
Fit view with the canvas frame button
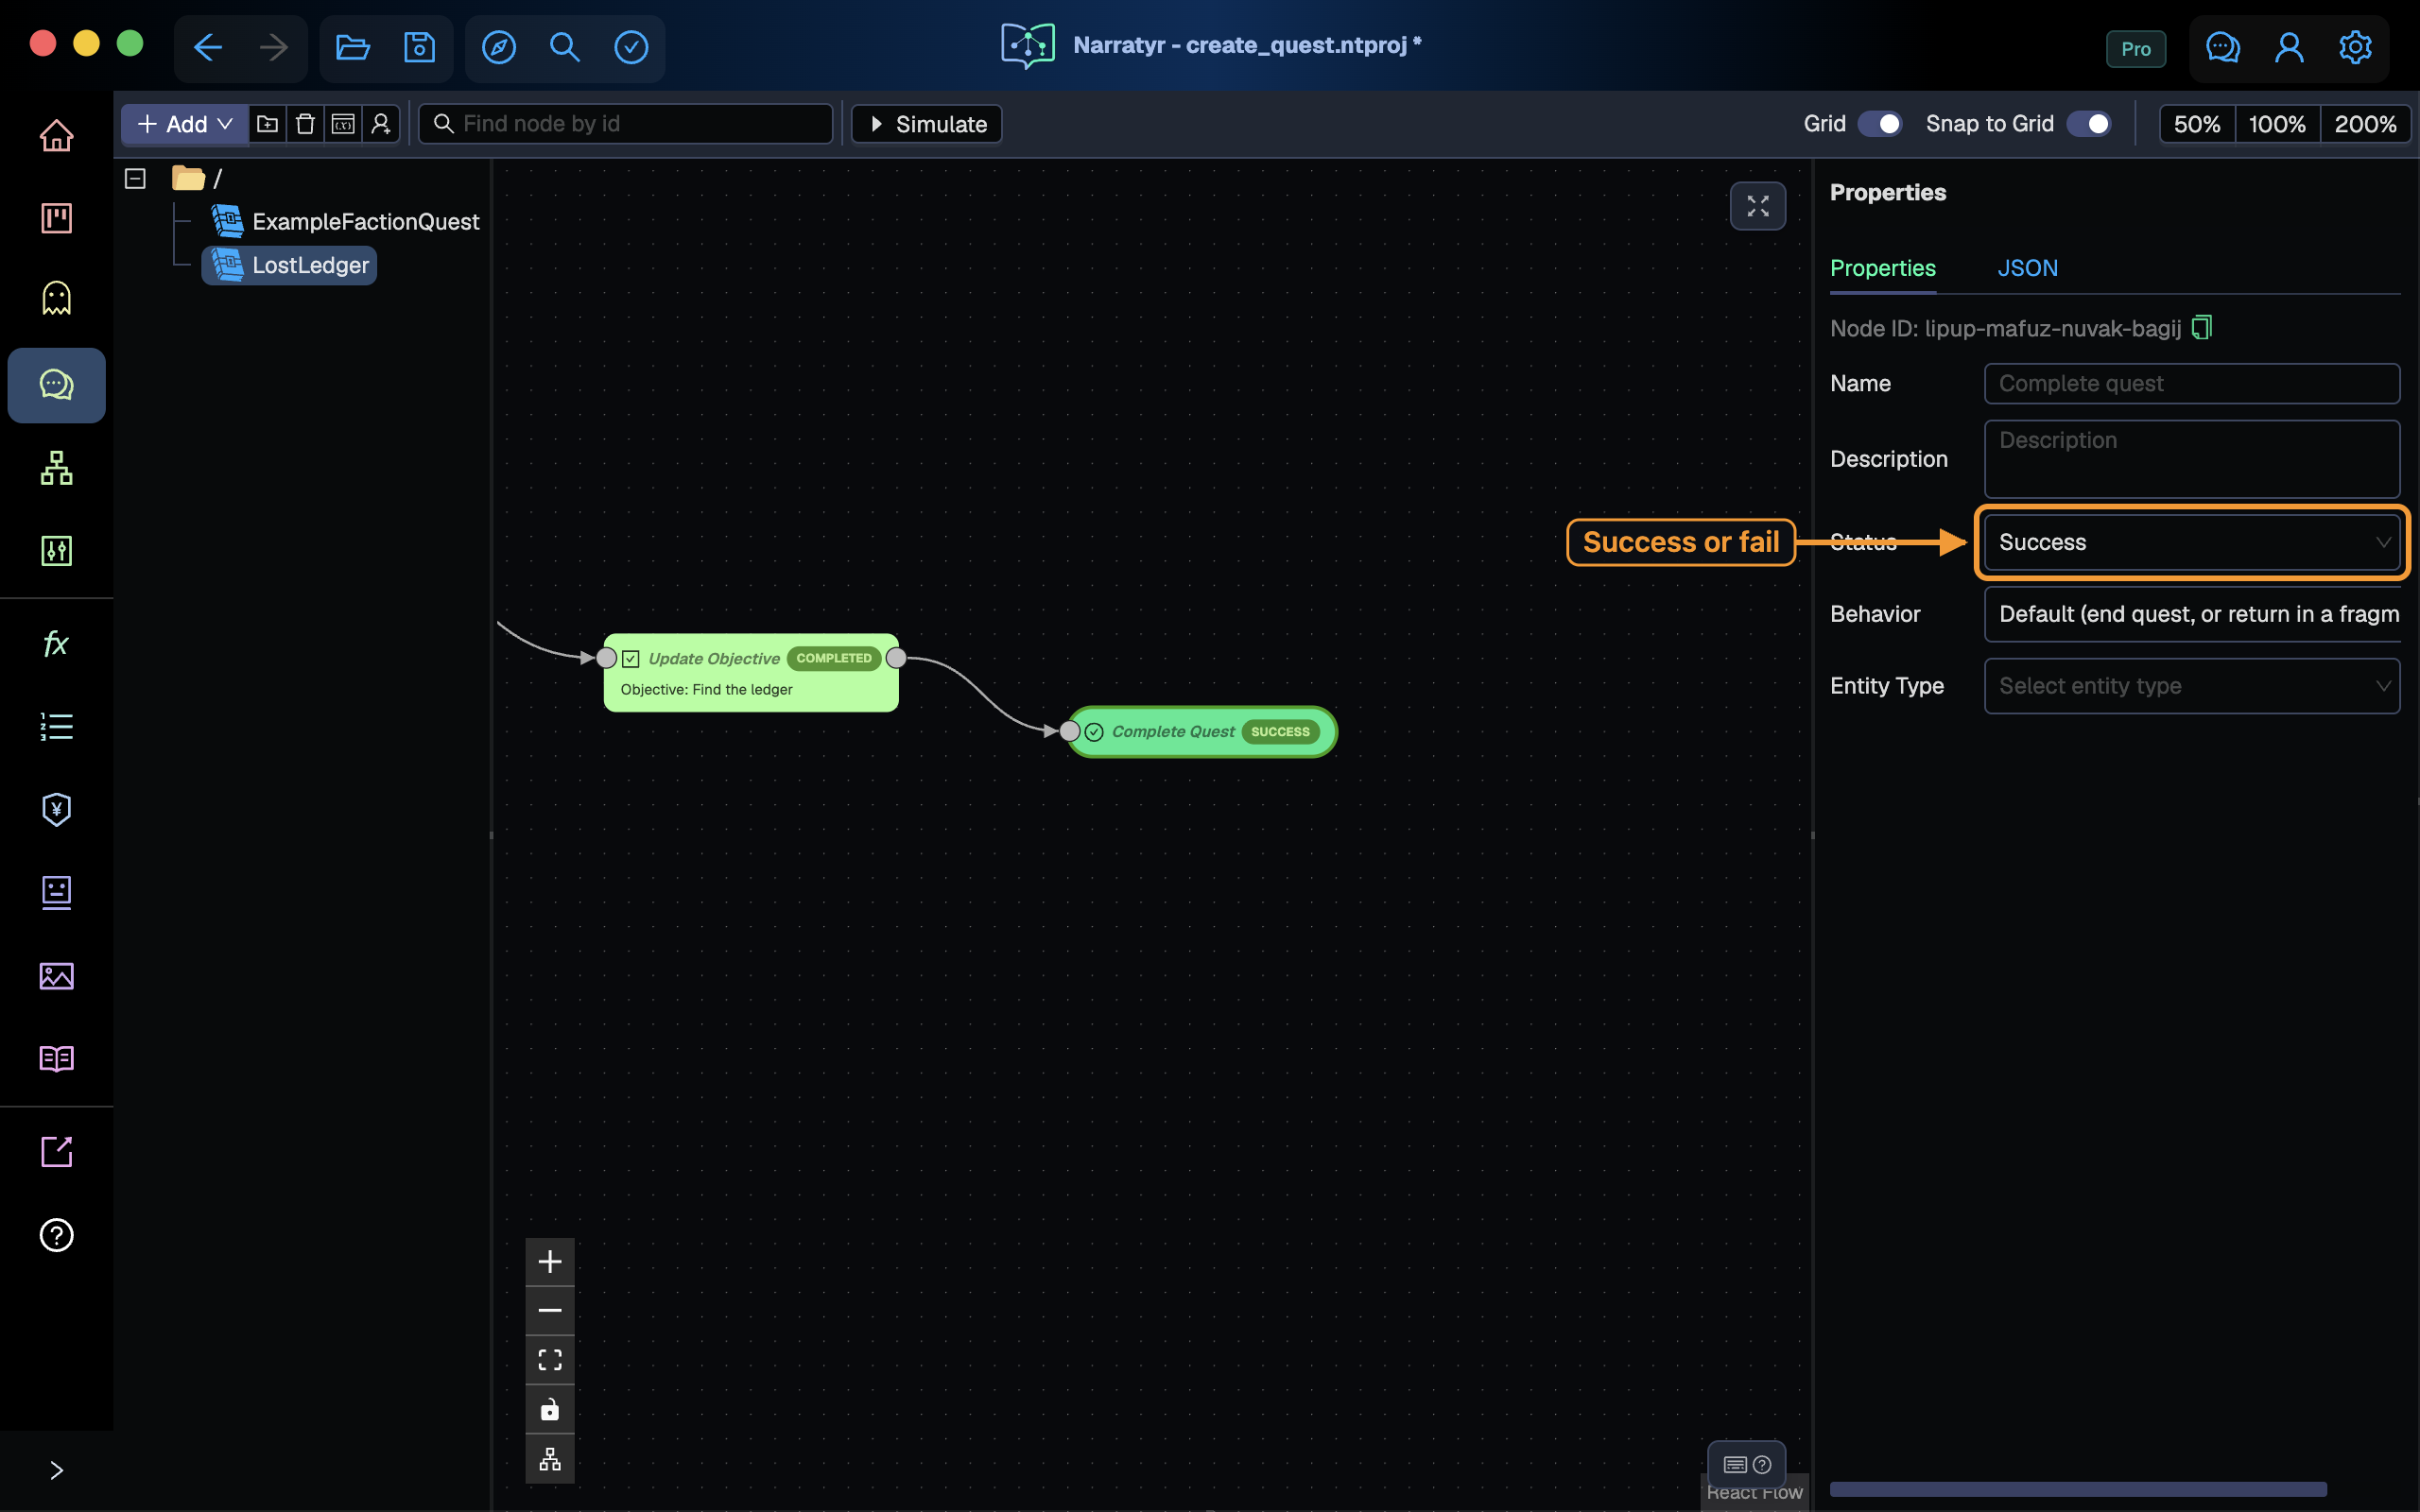pyautogui.click(x=550, y=1360)
